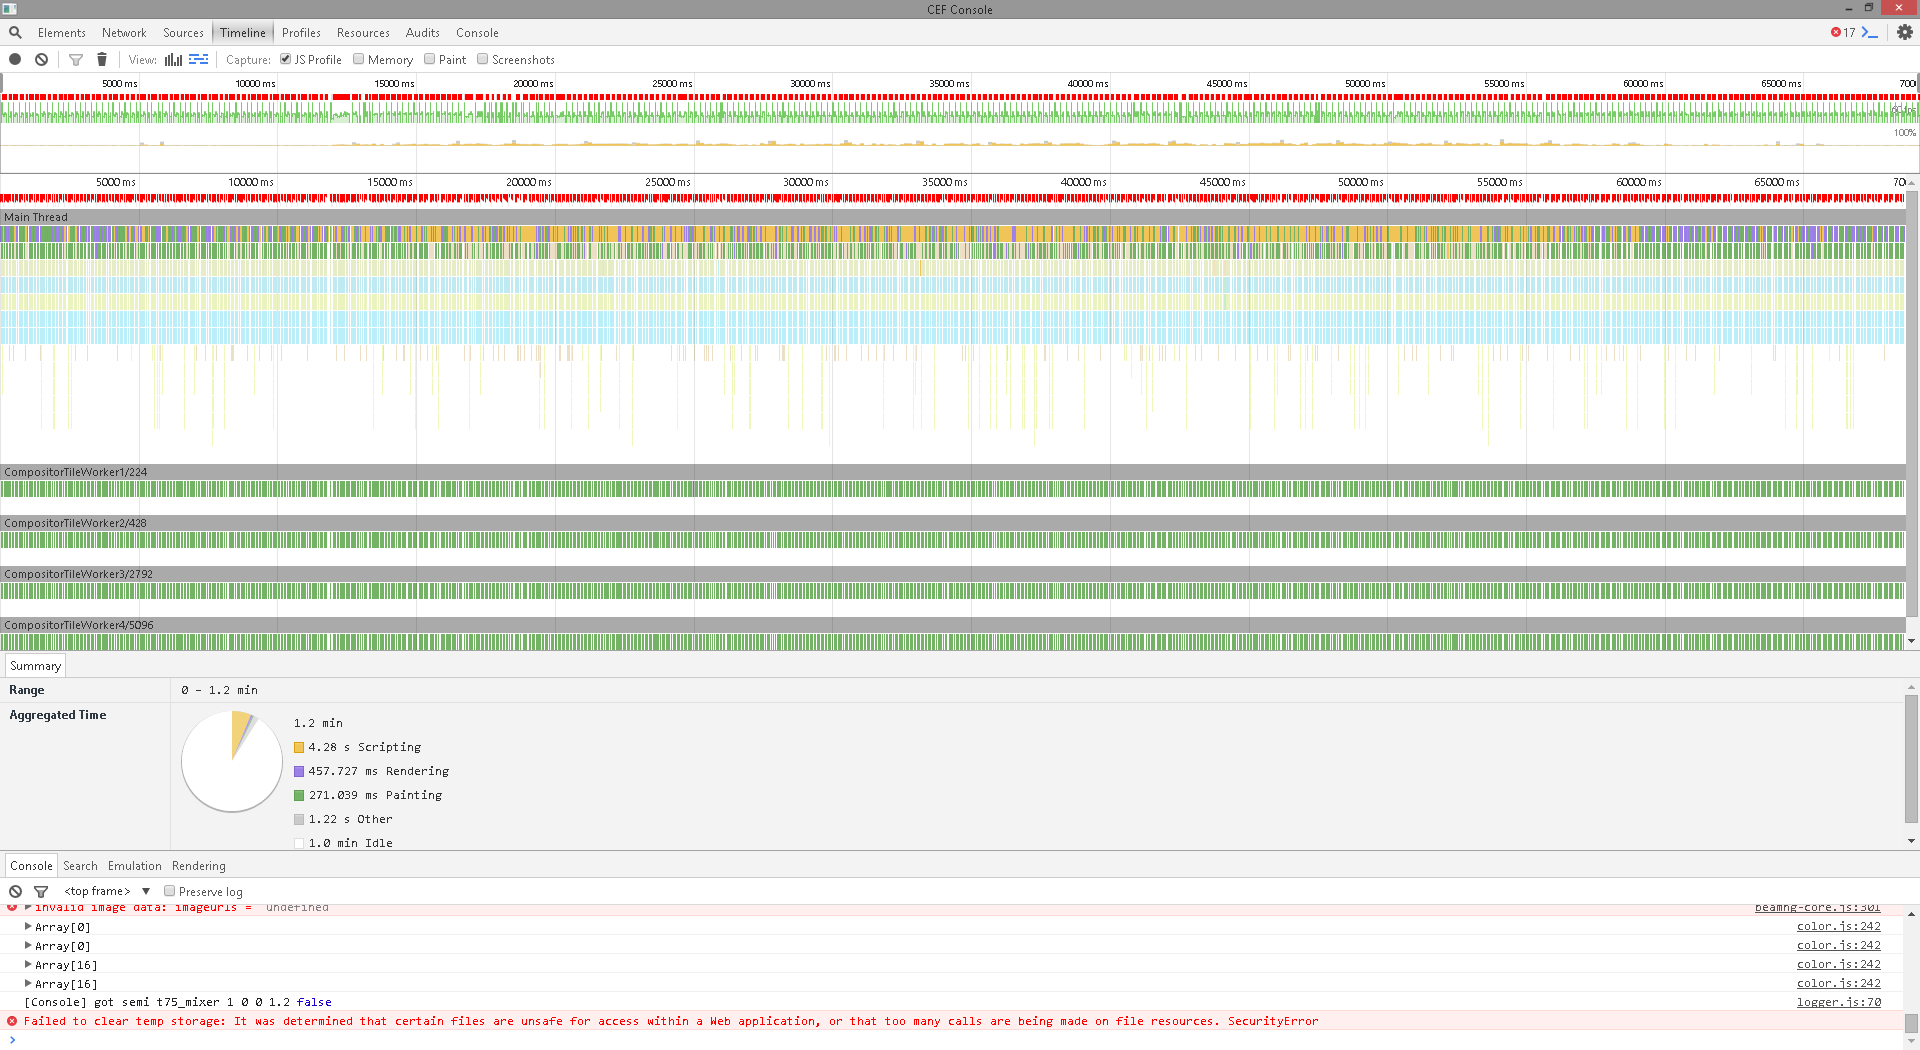The width and height of the screenshot is (1920, 1050).
Task: Collapse the CompositorTileWorker3/2792 section header
Action: [x=952, y=574]
